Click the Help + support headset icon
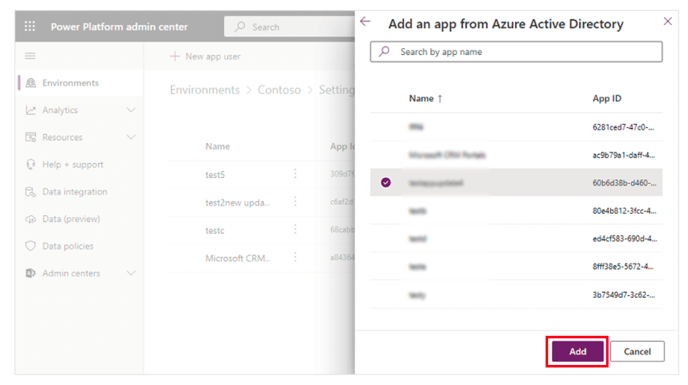Image resolution: width=688 pixels, height=385 pixels. 30,164
